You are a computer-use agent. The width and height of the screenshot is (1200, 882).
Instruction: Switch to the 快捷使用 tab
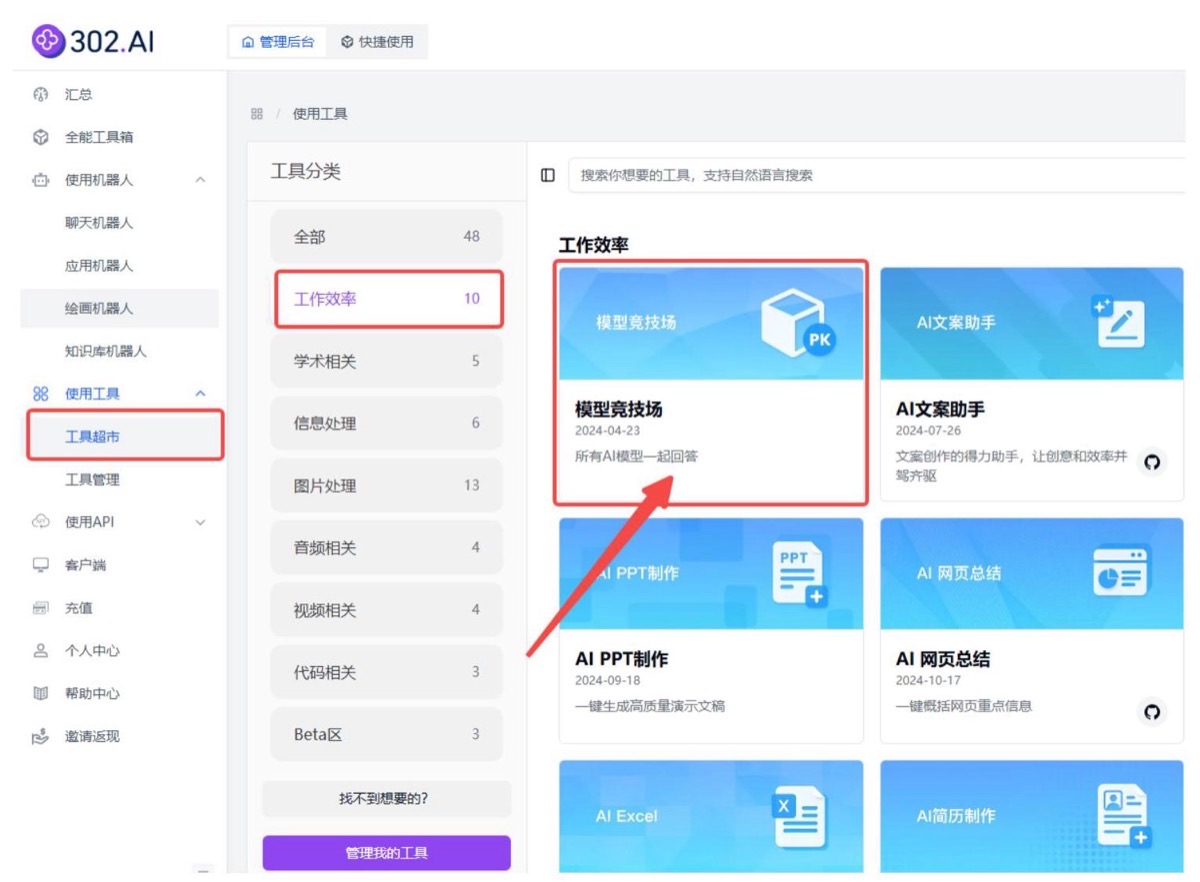377,42
